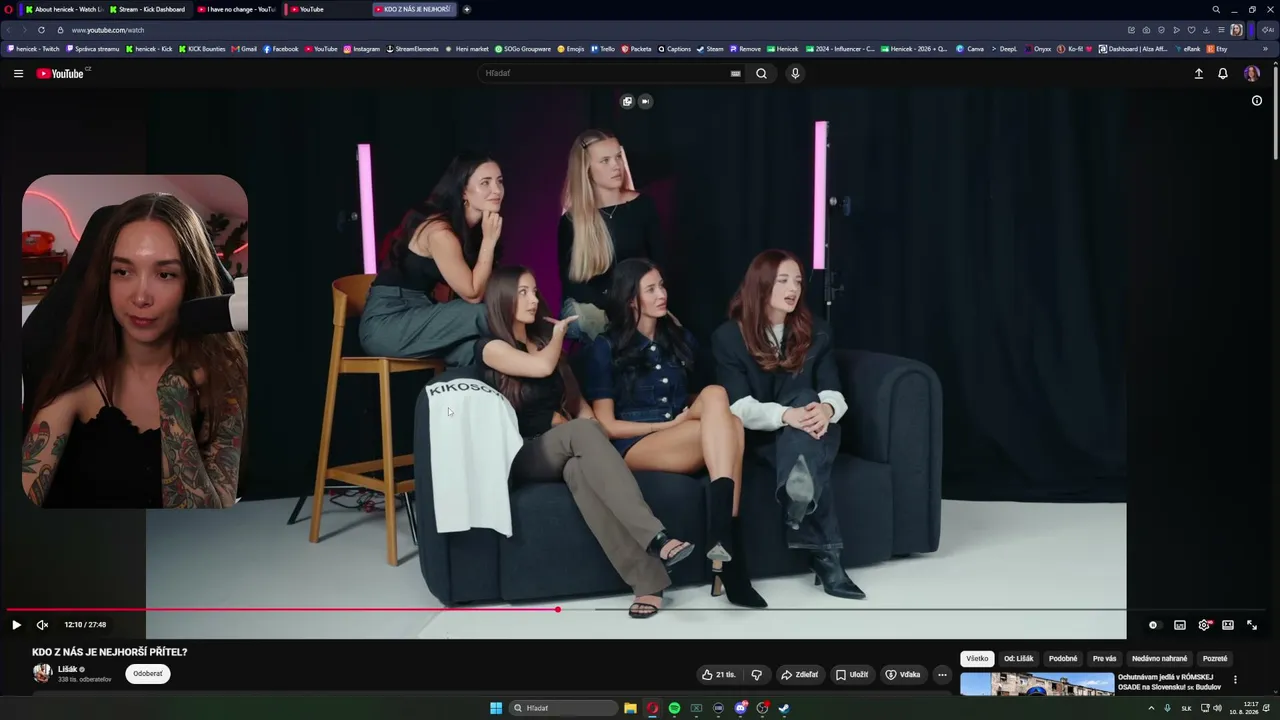Click the progress bar scrubber handle
The width and height of the screenshot is (1280, 720).
pos(558,609)
